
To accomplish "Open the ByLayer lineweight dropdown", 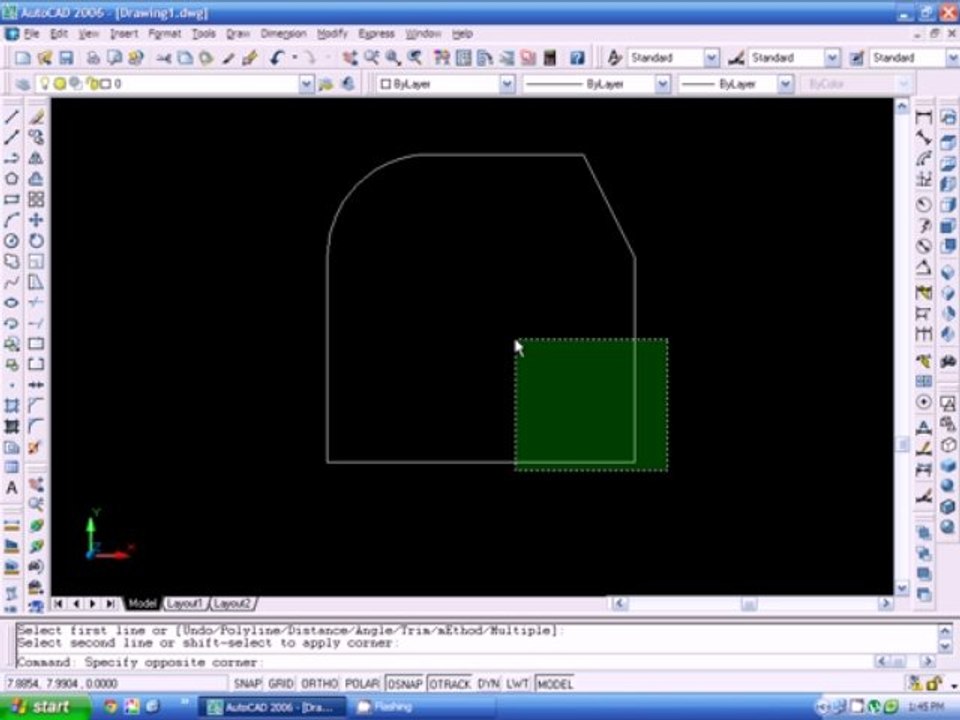I will (x=786, y=84).
